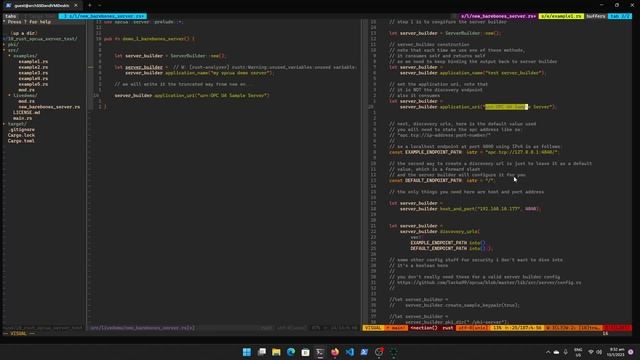Image resolution: width=640 pixels, height=360 pixels.
Task: Select the purple new_barebones_server.rs buffer tab
Action: coord(498,16)
